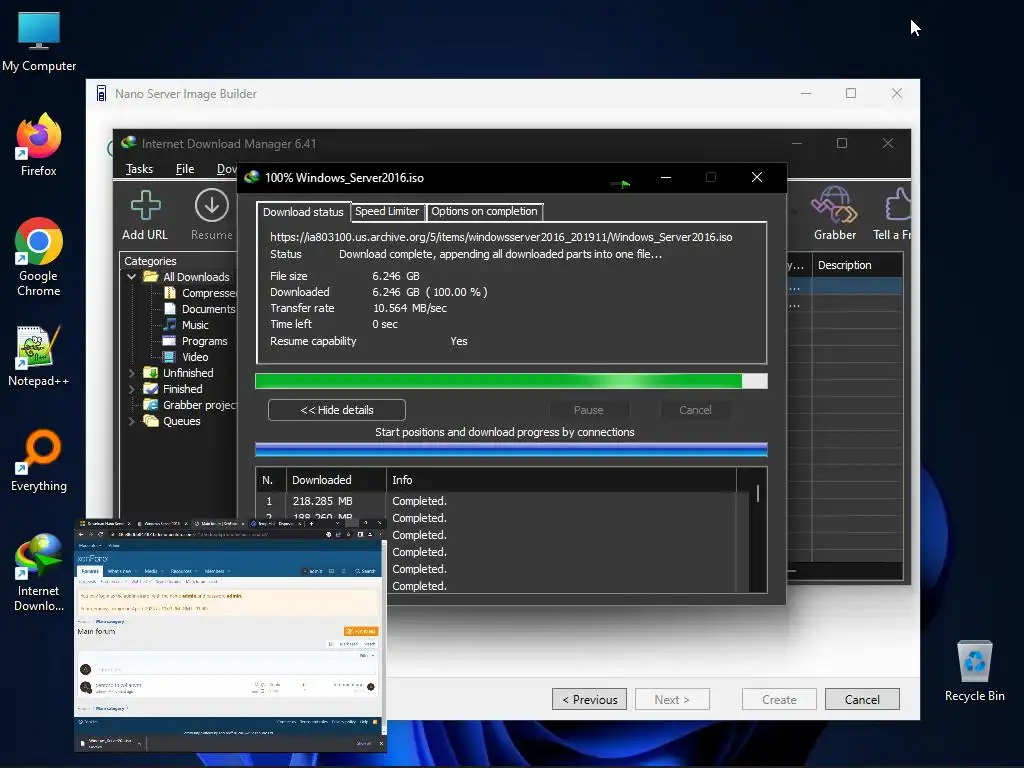Click the Chrome window preview thumbnail
This screenshot has width=1024, height=768.
click(230, 635)
